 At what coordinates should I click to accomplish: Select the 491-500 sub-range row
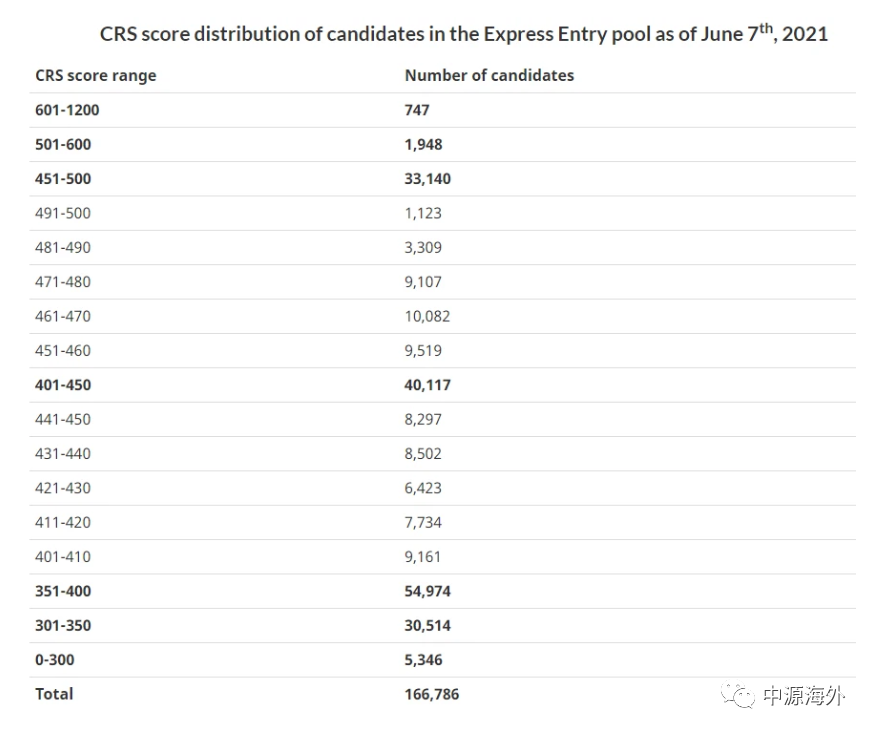63,213
